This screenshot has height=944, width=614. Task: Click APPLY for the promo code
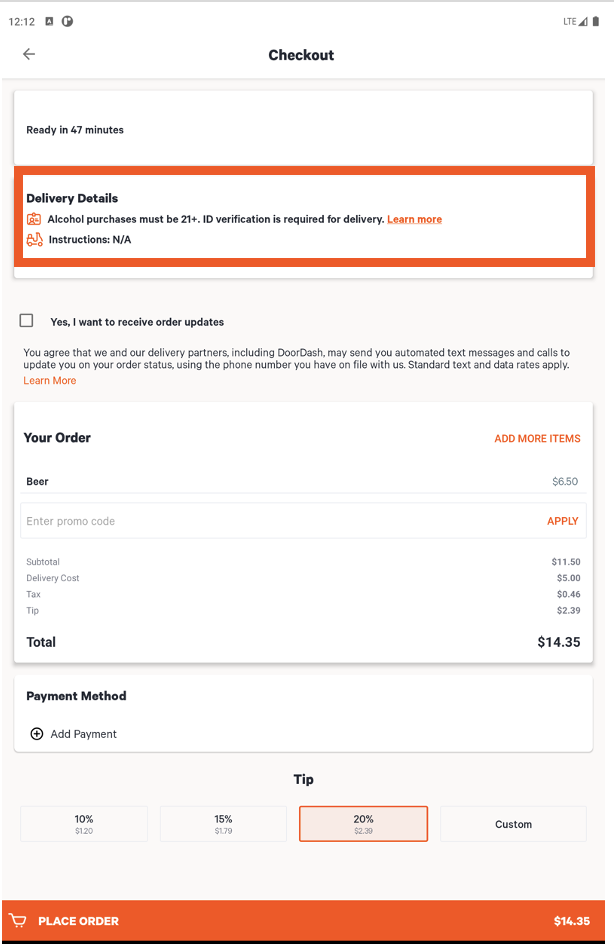pos(562,521)
